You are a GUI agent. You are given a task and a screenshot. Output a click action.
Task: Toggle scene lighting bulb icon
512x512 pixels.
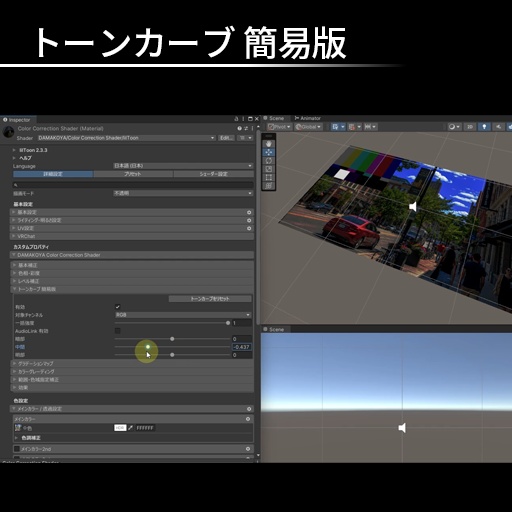484,127
